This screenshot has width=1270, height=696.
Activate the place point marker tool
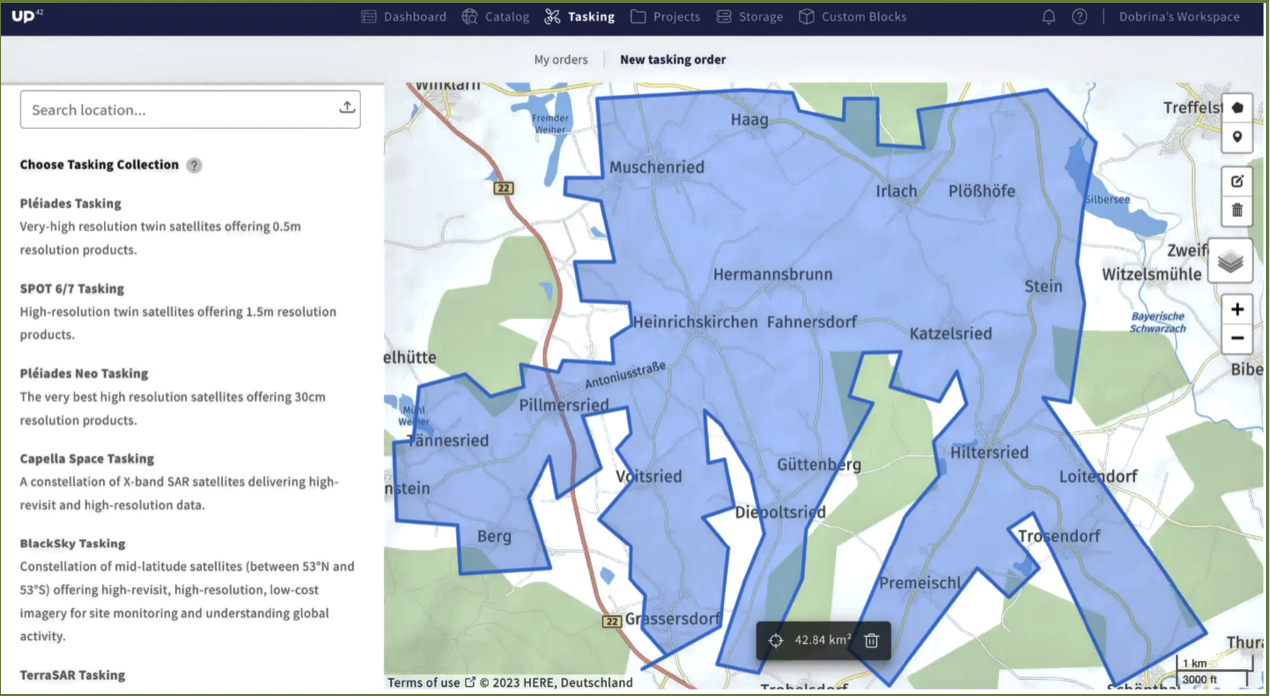(1237, 137)
